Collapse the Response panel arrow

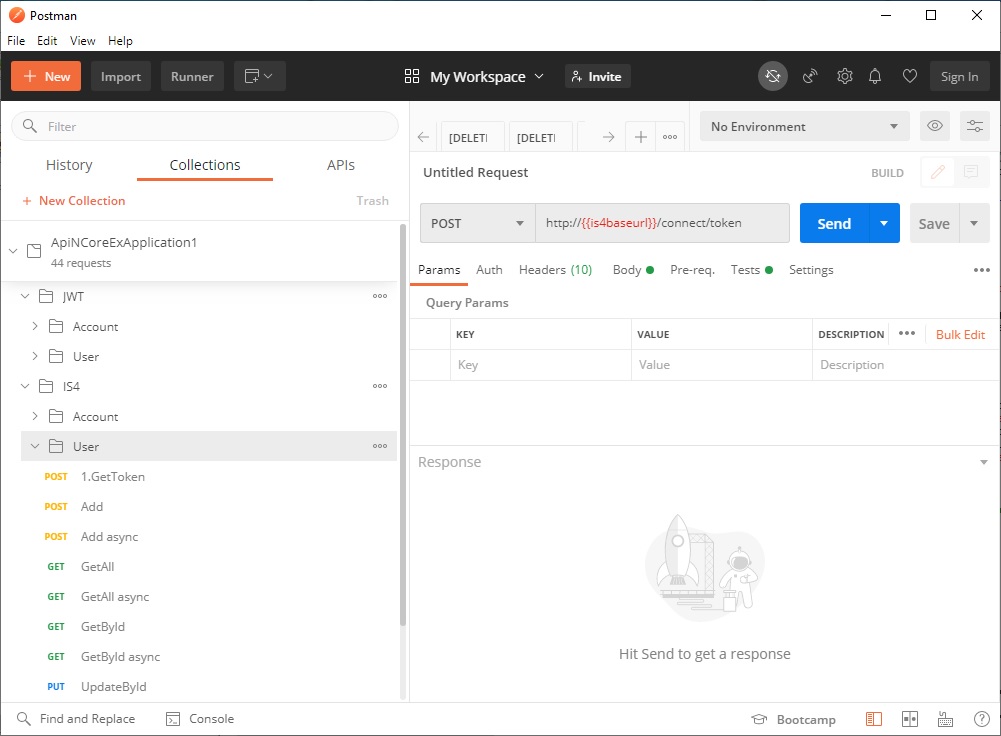[x=984, y=462]
